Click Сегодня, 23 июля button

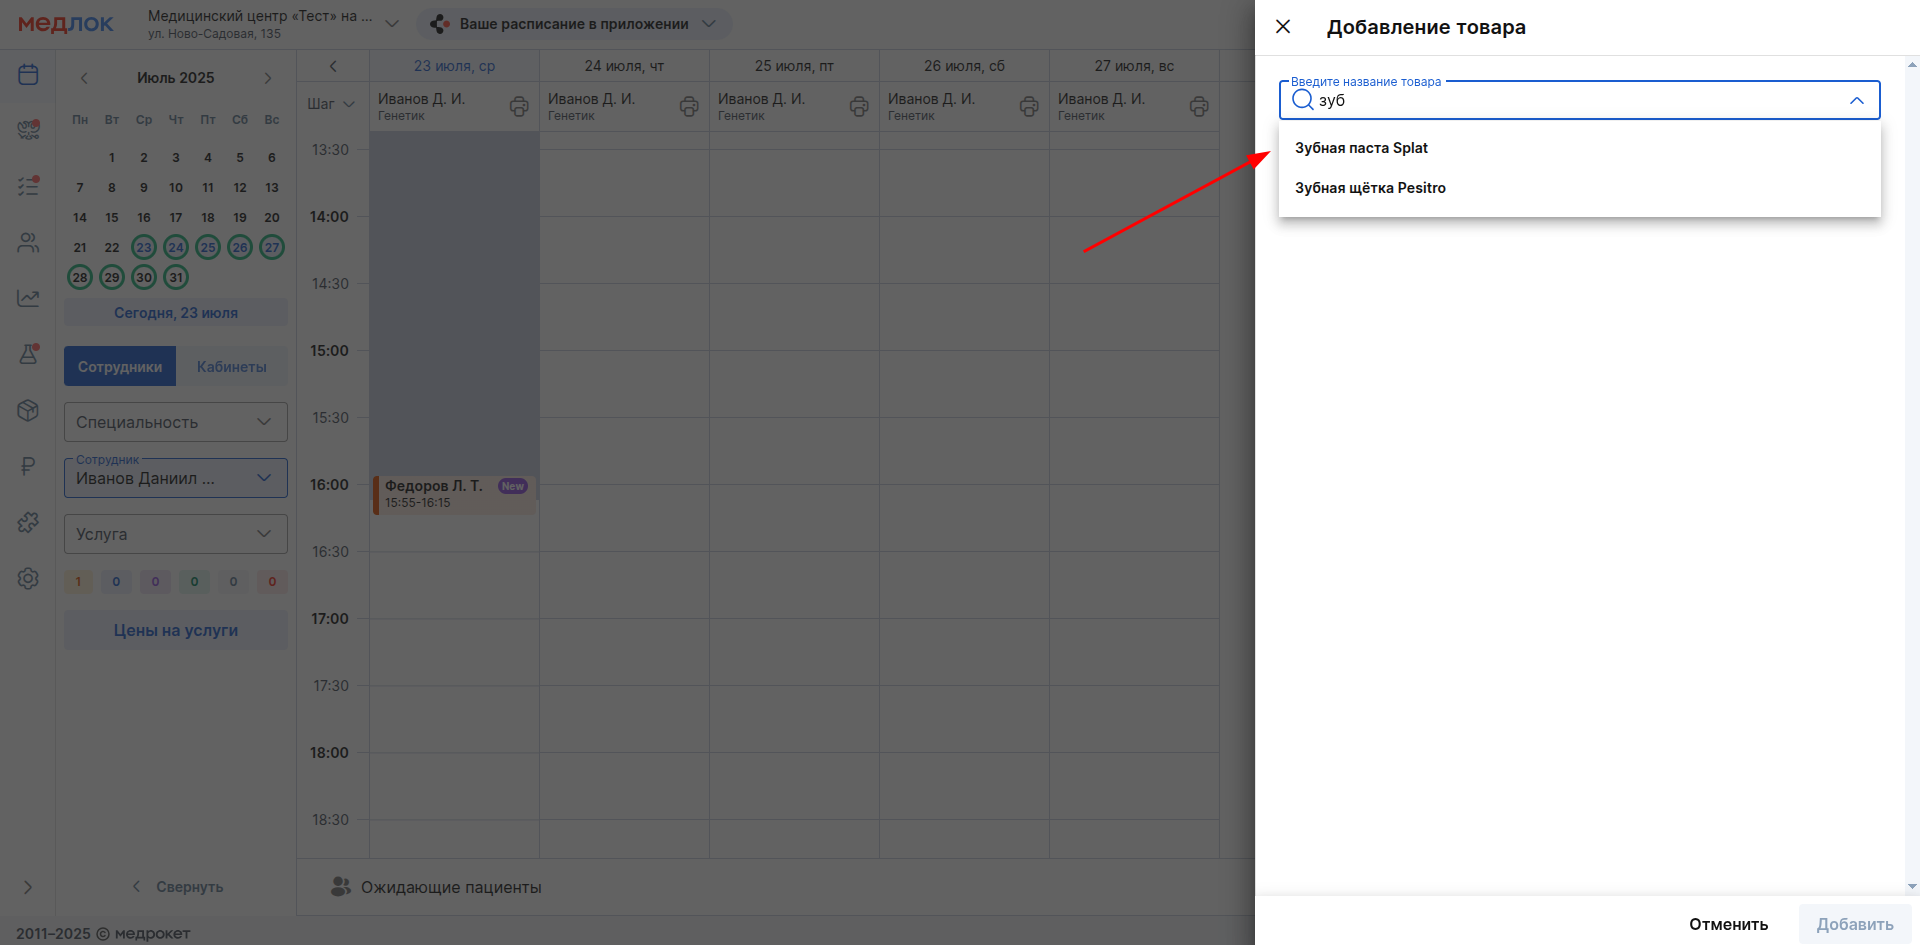tap(176, 313)
